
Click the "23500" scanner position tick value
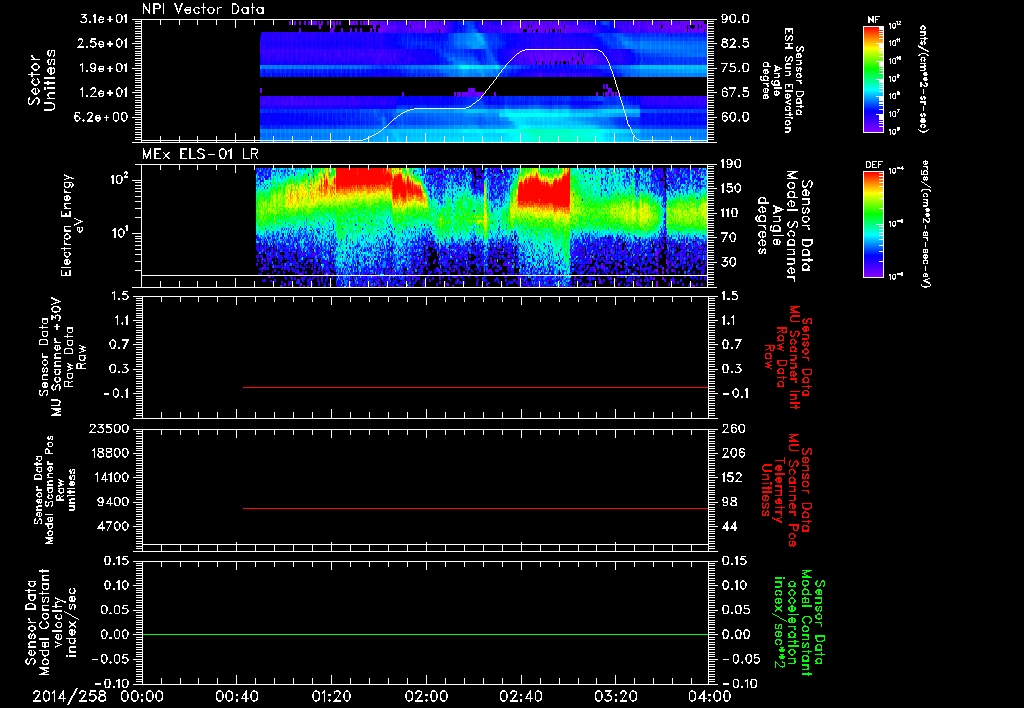tap(108, 428)
